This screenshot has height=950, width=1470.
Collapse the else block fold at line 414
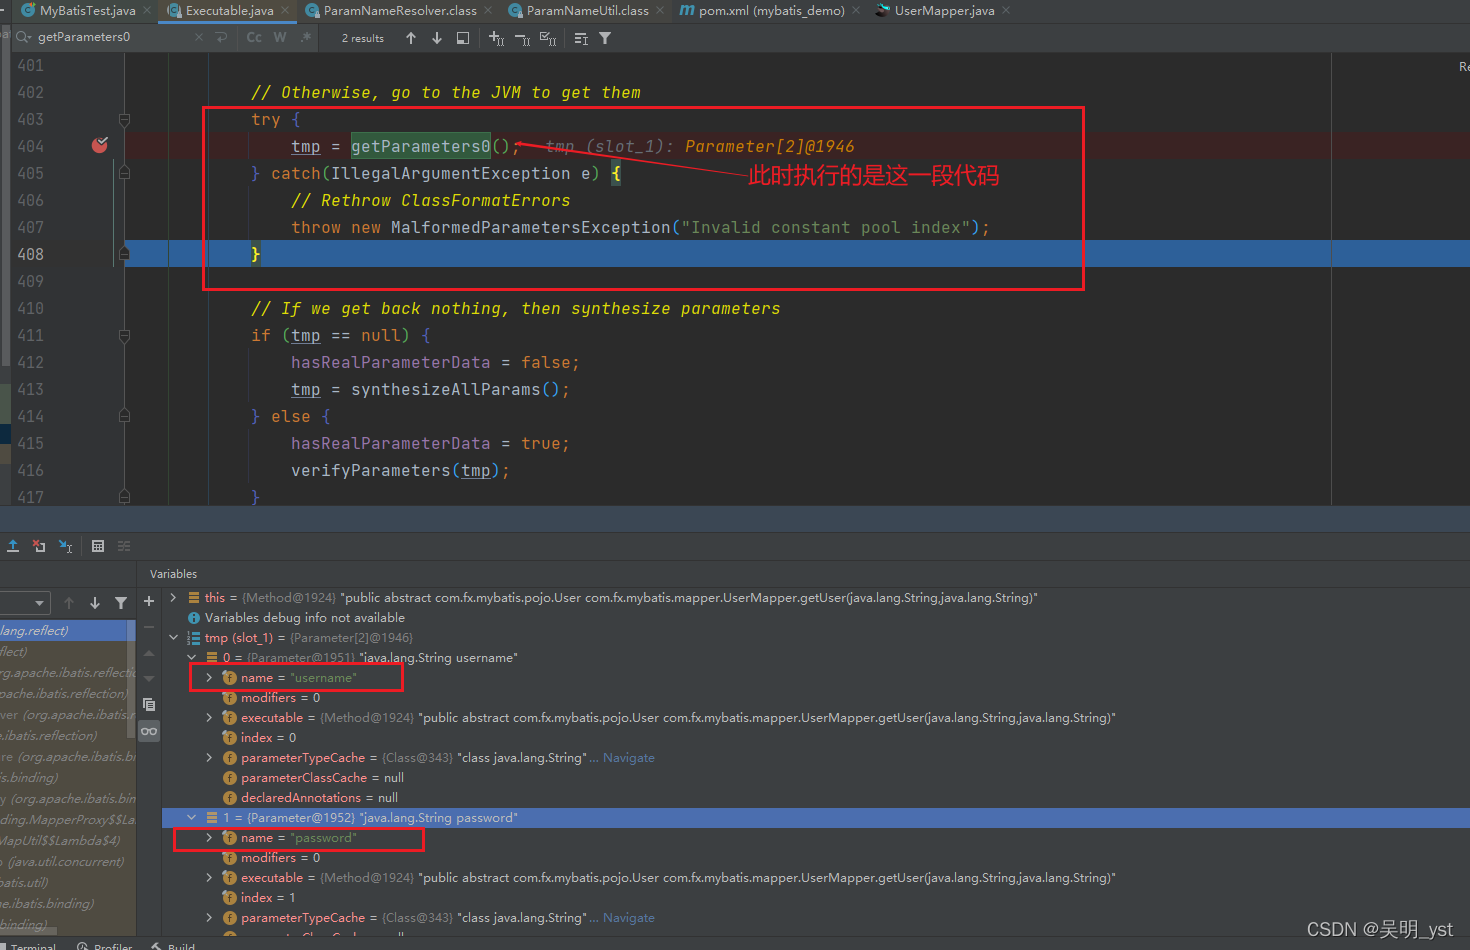click(x=124, y=416)
